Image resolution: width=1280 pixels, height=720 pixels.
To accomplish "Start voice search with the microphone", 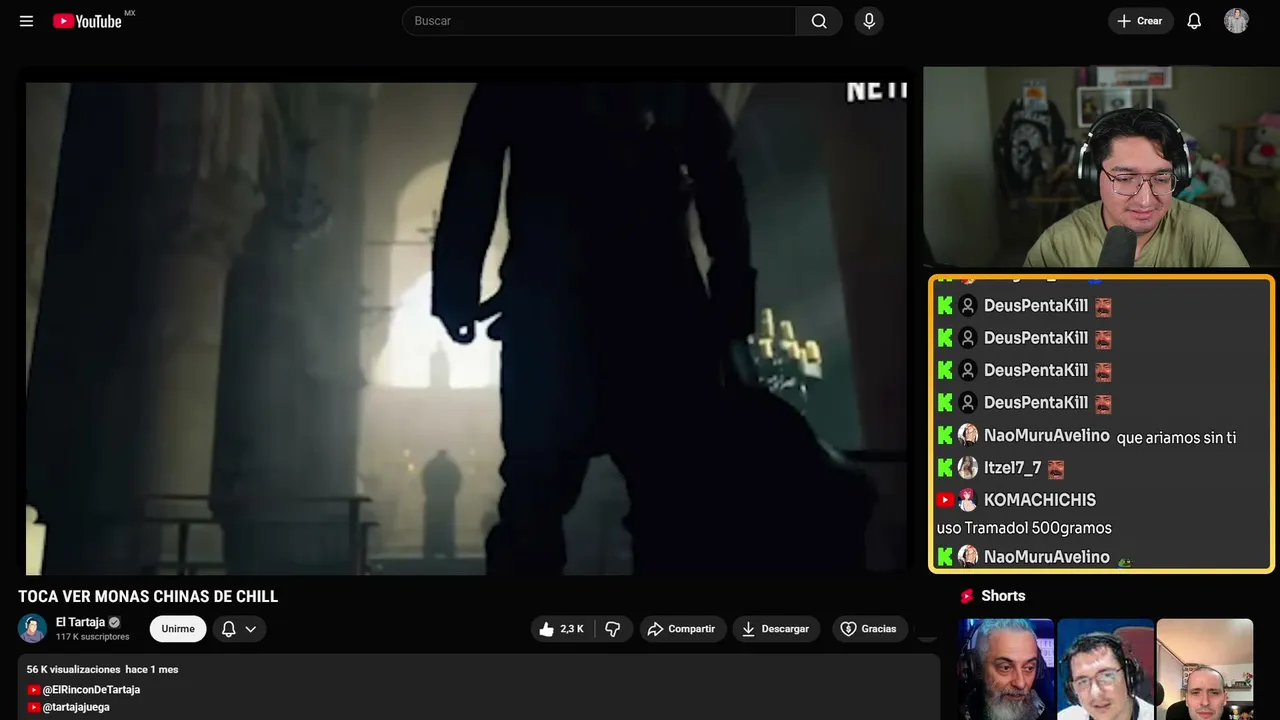I will coord(869,21).
